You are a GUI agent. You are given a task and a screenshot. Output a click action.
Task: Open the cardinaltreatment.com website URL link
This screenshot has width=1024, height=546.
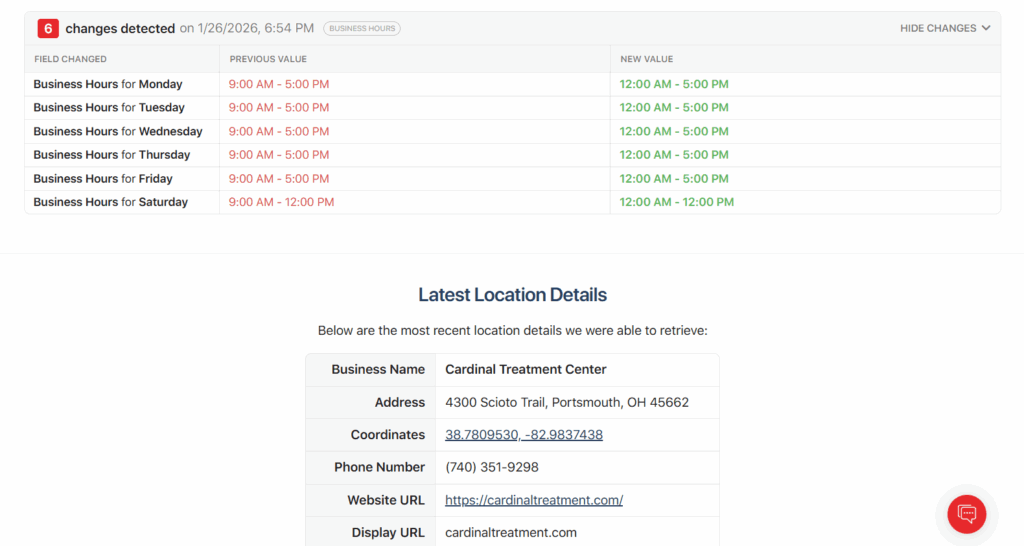(x=534, y=500)
